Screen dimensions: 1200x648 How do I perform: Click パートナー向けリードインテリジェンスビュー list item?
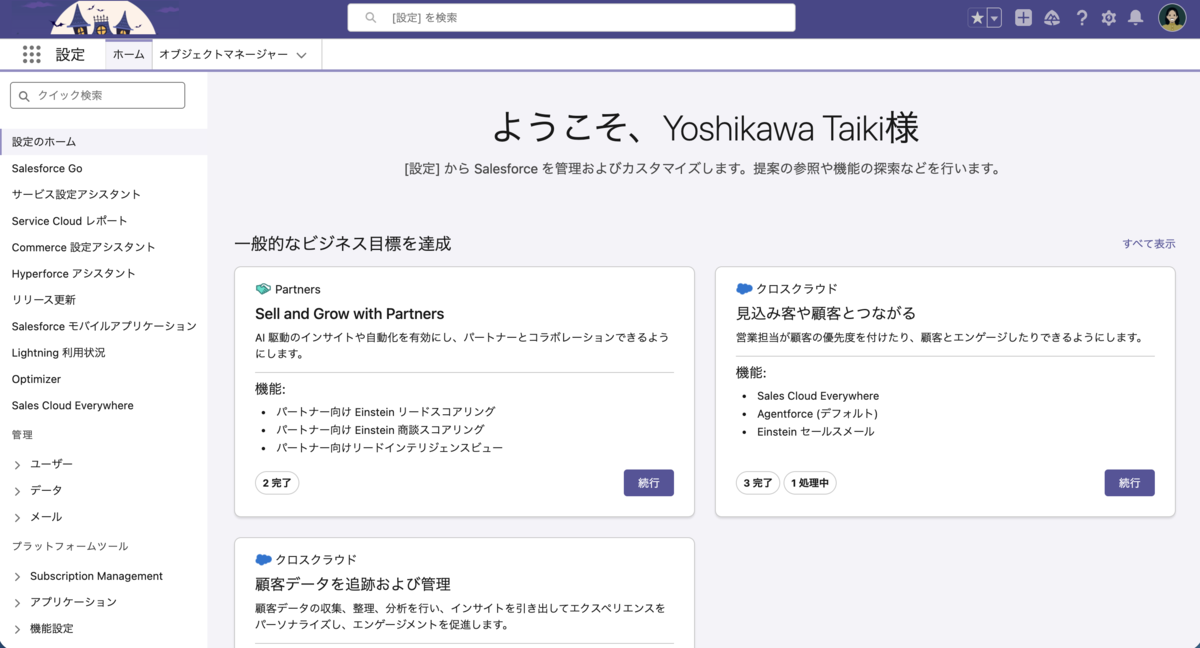click(x=390, y=448)
